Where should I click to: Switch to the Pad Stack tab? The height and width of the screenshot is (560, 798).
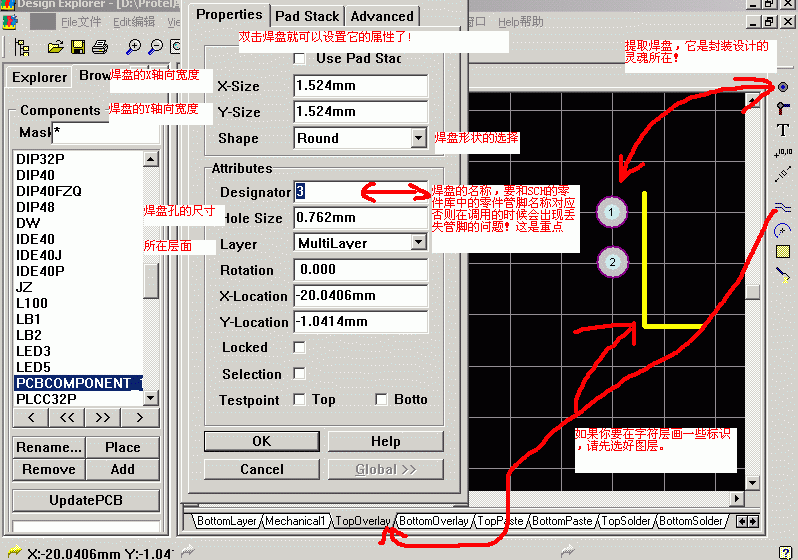point(308,16)
